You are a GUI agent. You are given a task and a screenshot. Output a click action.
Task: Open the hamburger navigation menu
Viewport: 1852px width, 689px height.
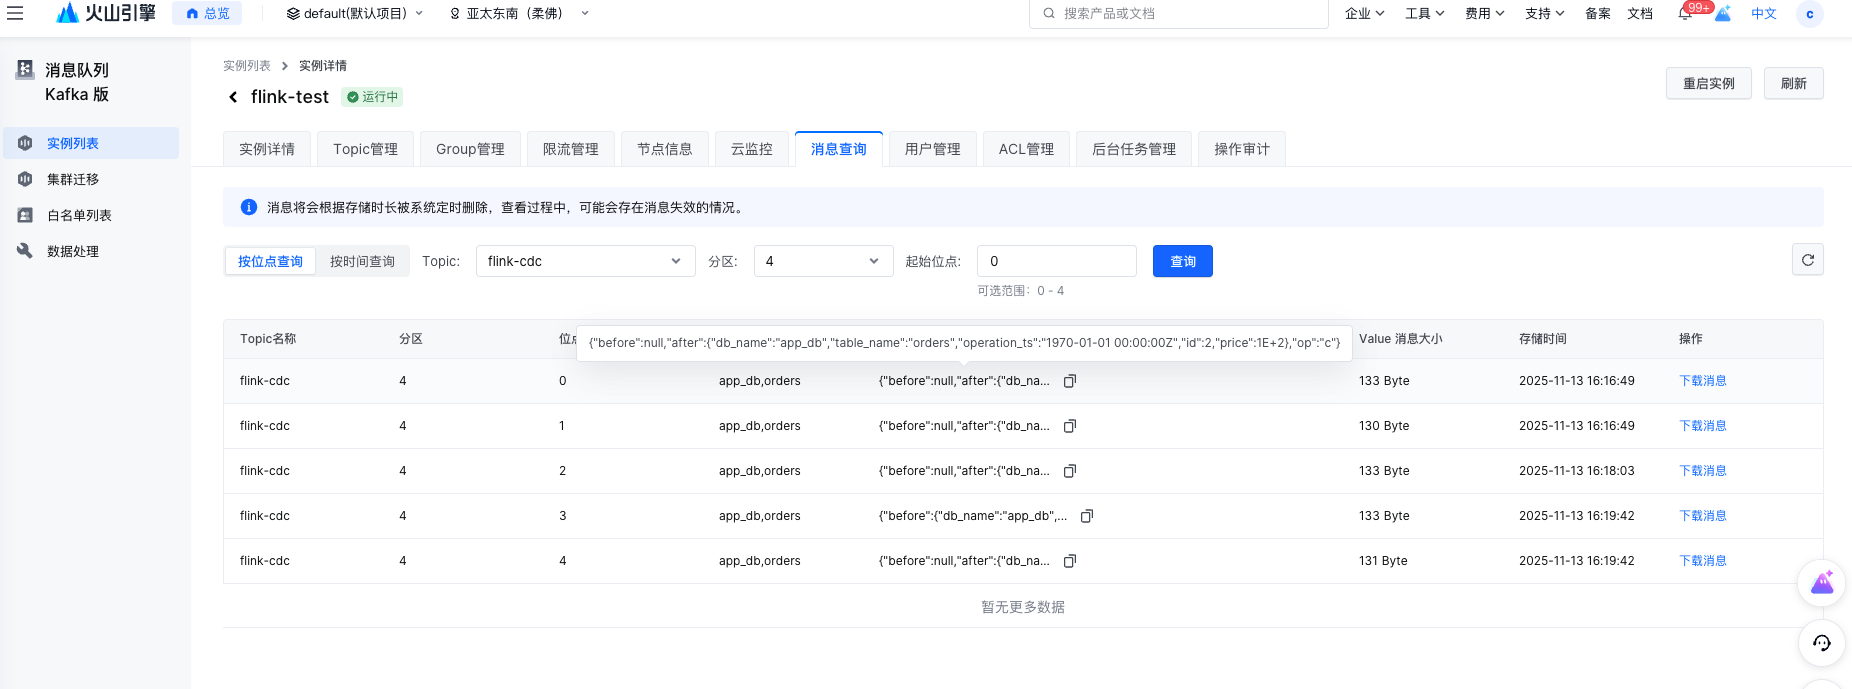15,13
